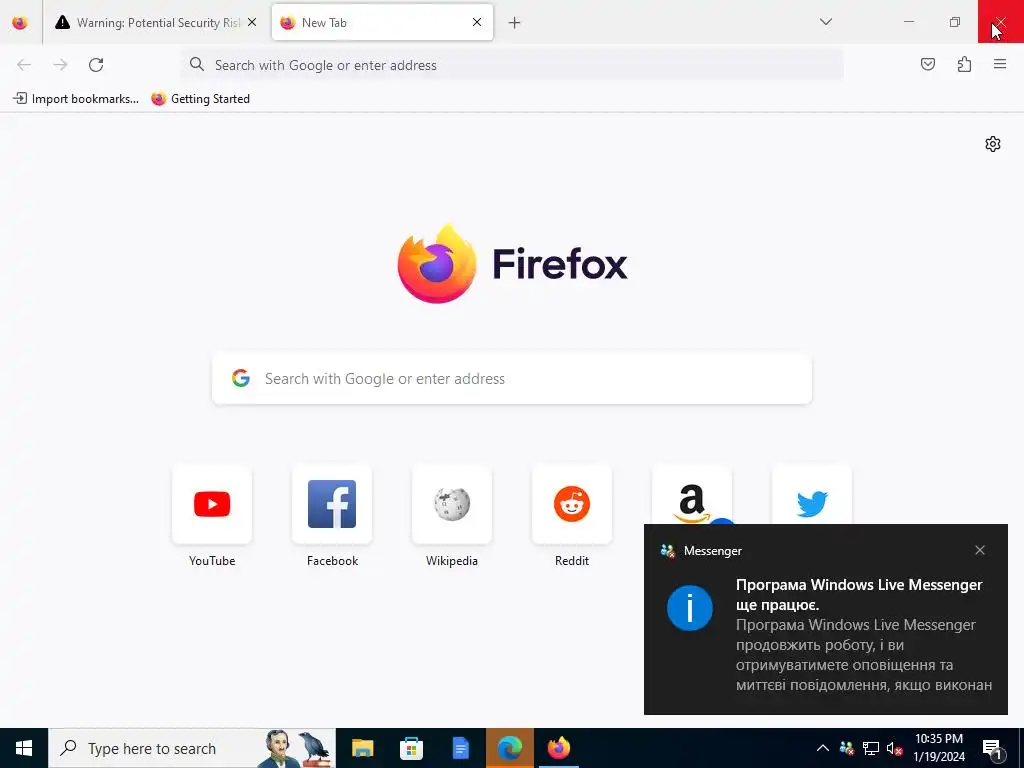Click the page's Google search box

tap(512, 379)
